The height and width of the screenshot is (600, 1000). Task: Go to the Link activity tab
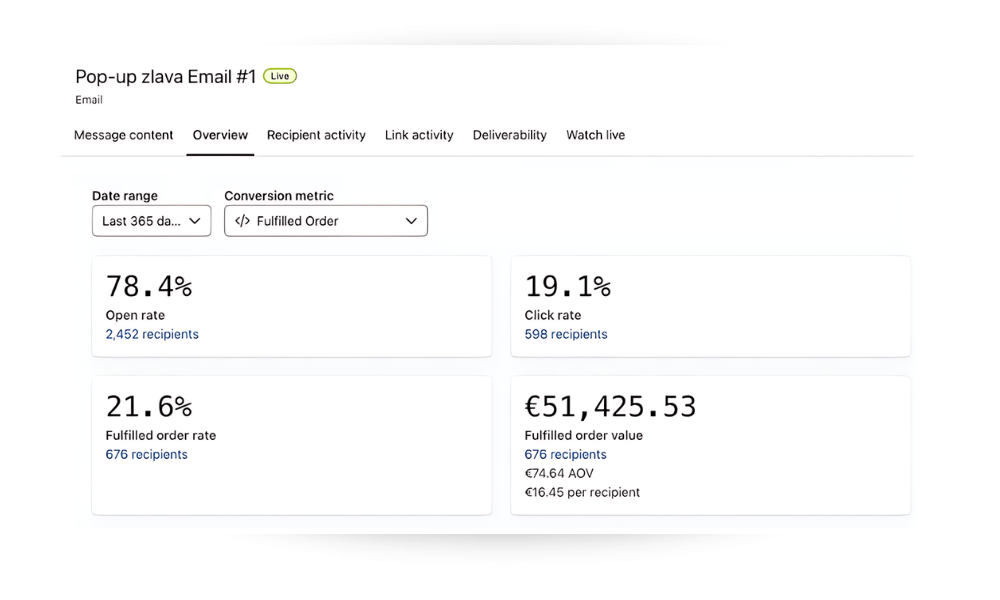click(x=419, y=135)
